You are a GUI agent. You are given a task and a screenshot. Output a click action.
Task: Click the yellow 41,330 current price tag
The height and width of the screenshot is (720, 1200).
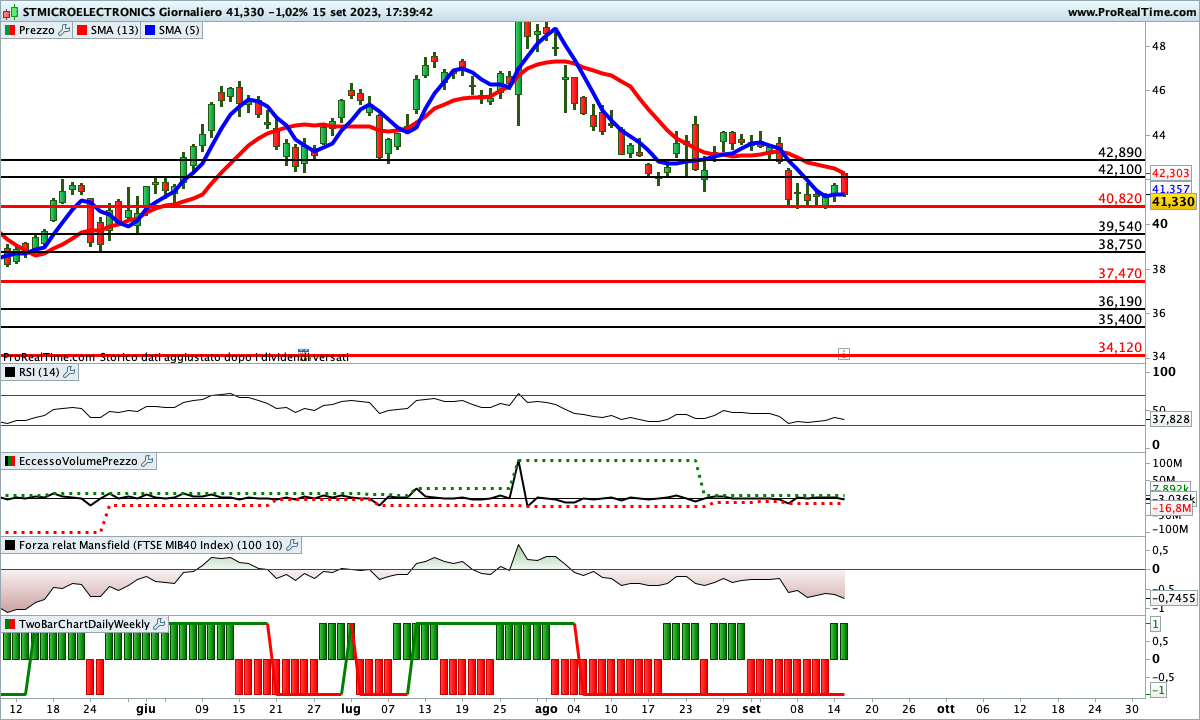coord(1173,202)
